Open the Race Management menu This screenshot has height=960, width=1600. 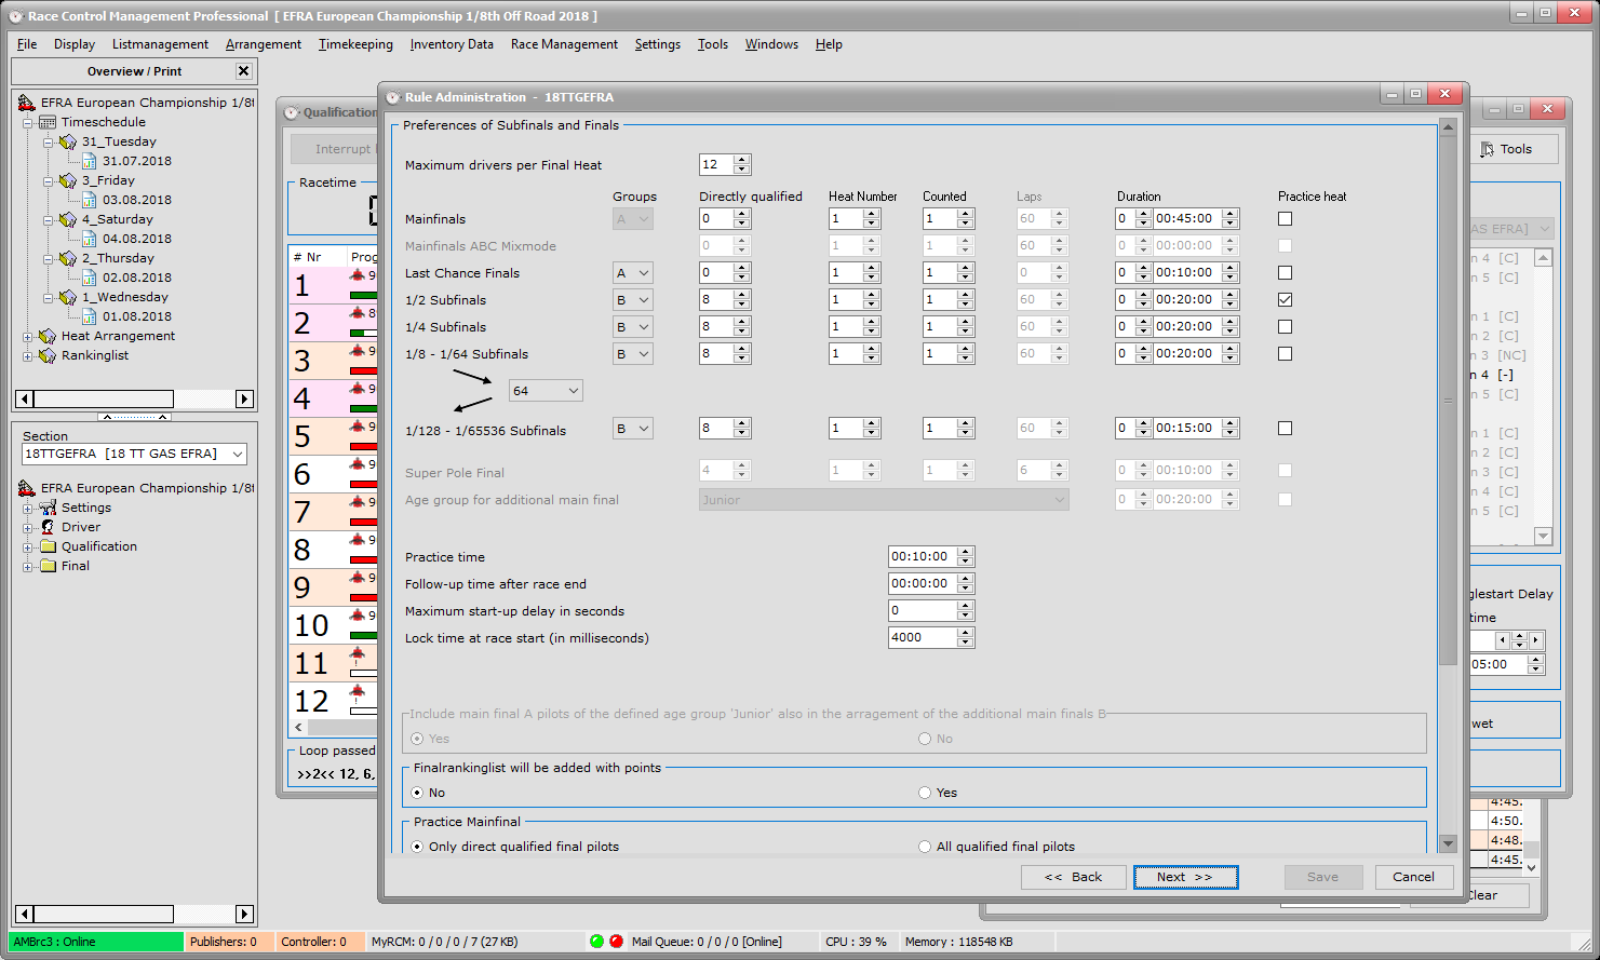click(x=564, y=44)
